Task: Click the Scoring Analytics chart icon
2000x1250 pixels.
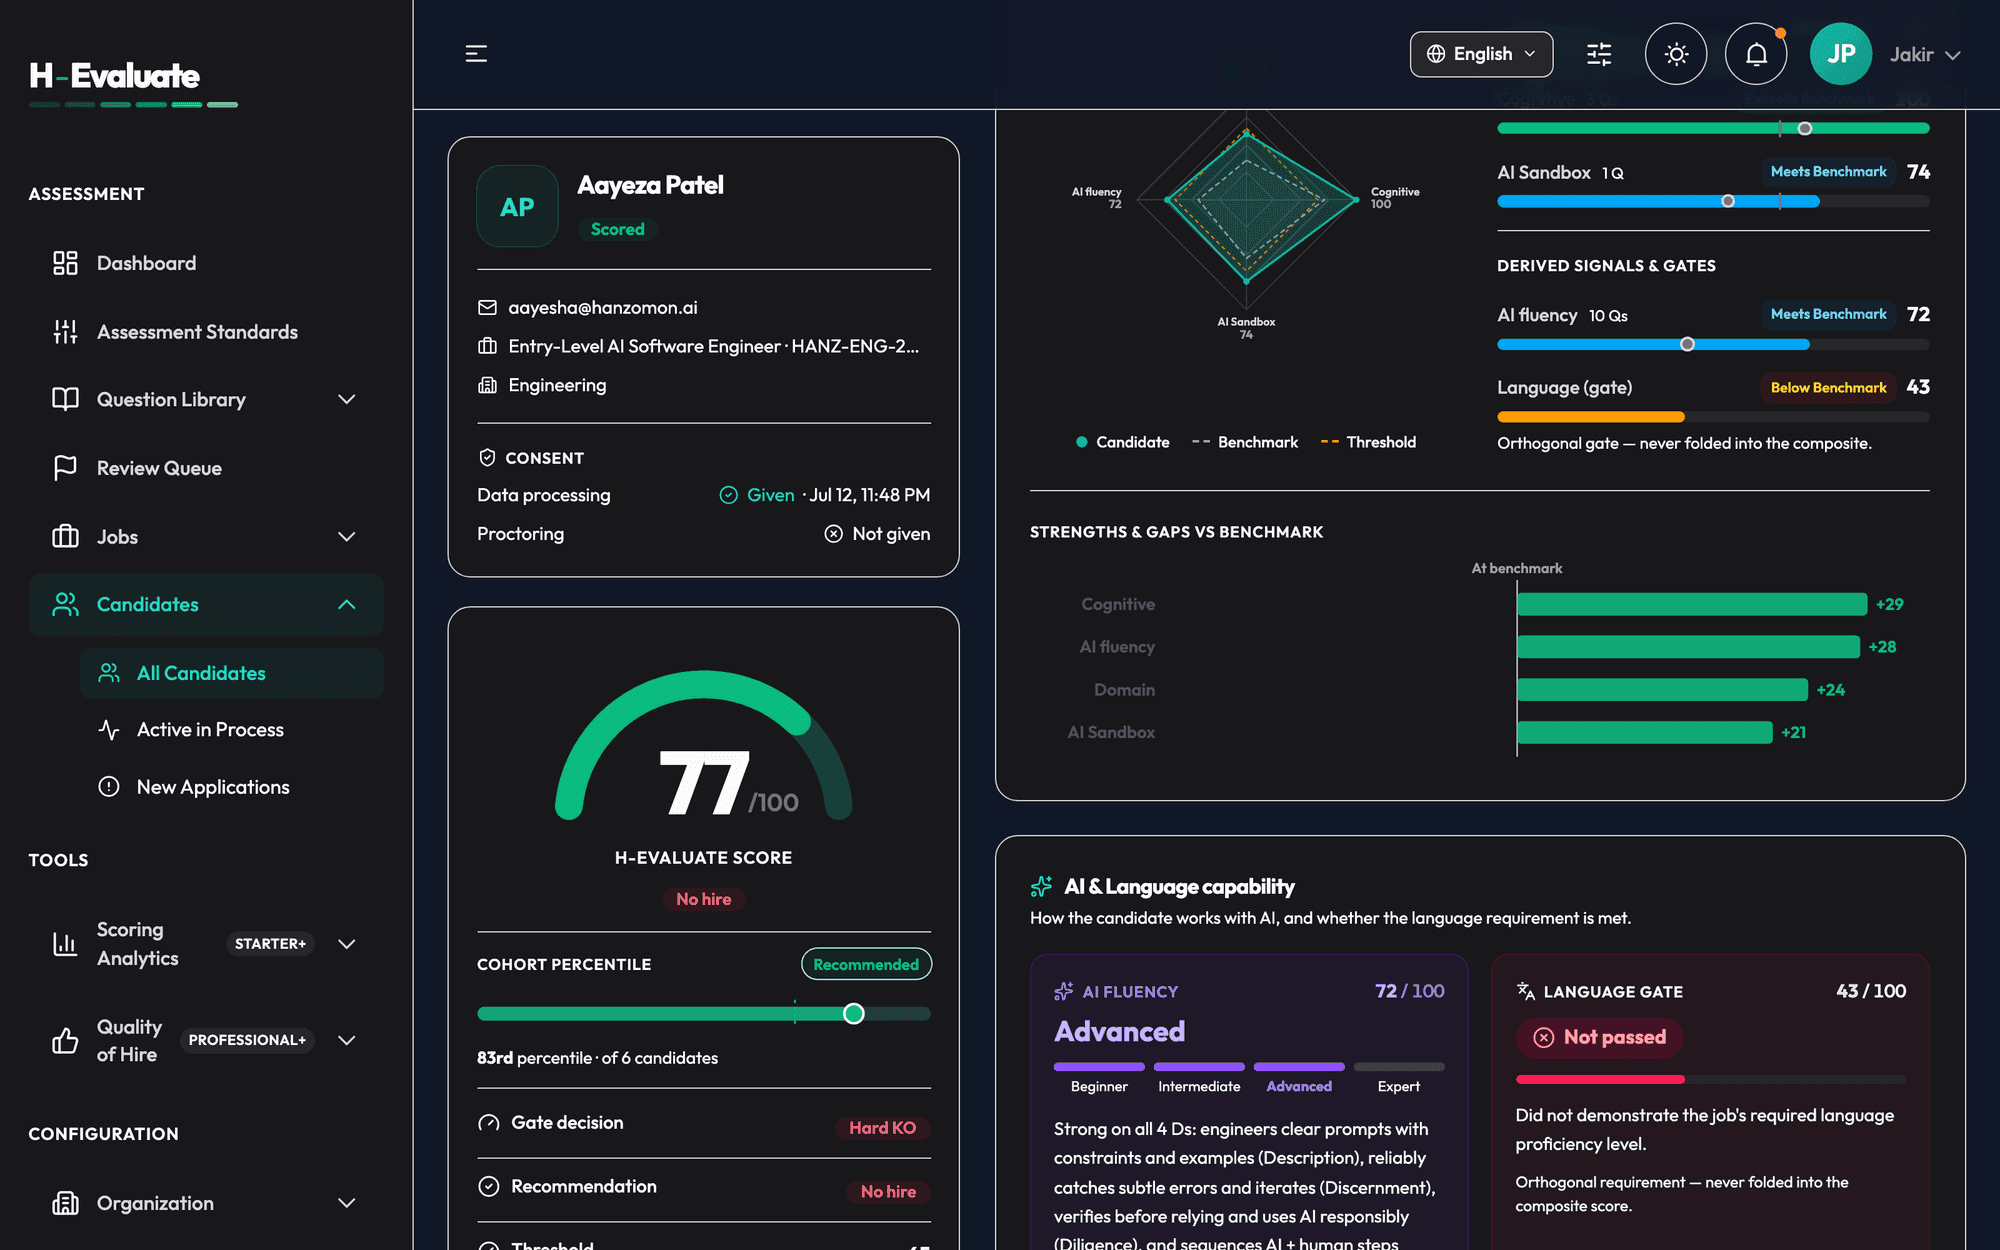Action: coord(65,944)
